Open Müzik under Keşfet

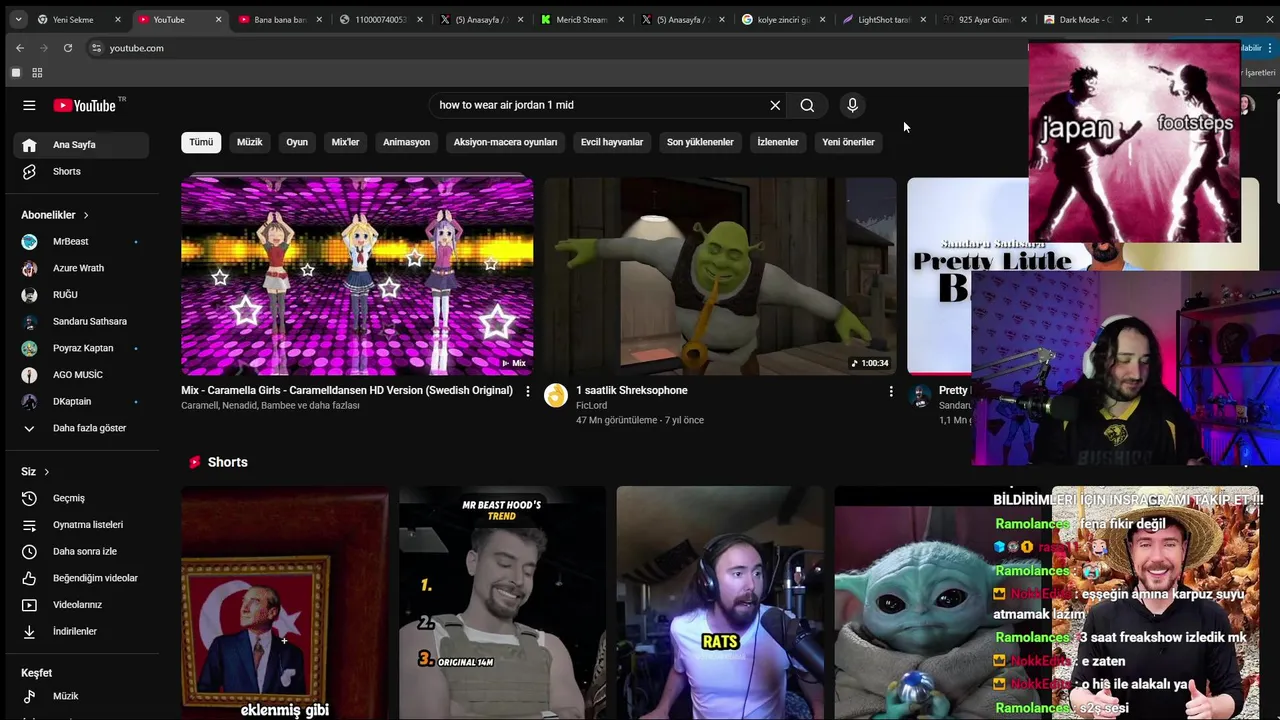(81, 696)
